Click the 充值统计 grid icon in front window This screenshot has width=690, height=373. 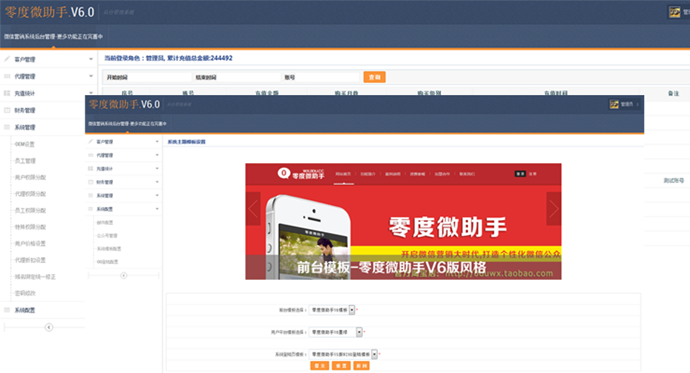[x=91, y=168]
